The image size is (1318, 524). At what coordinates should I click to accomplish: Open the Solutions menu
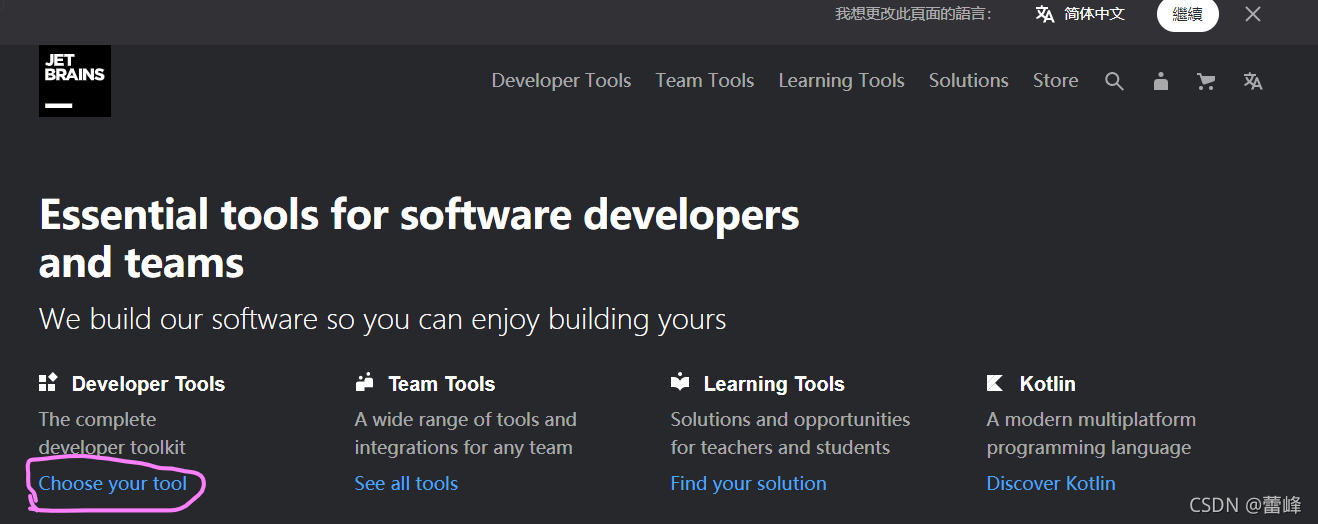968,81
